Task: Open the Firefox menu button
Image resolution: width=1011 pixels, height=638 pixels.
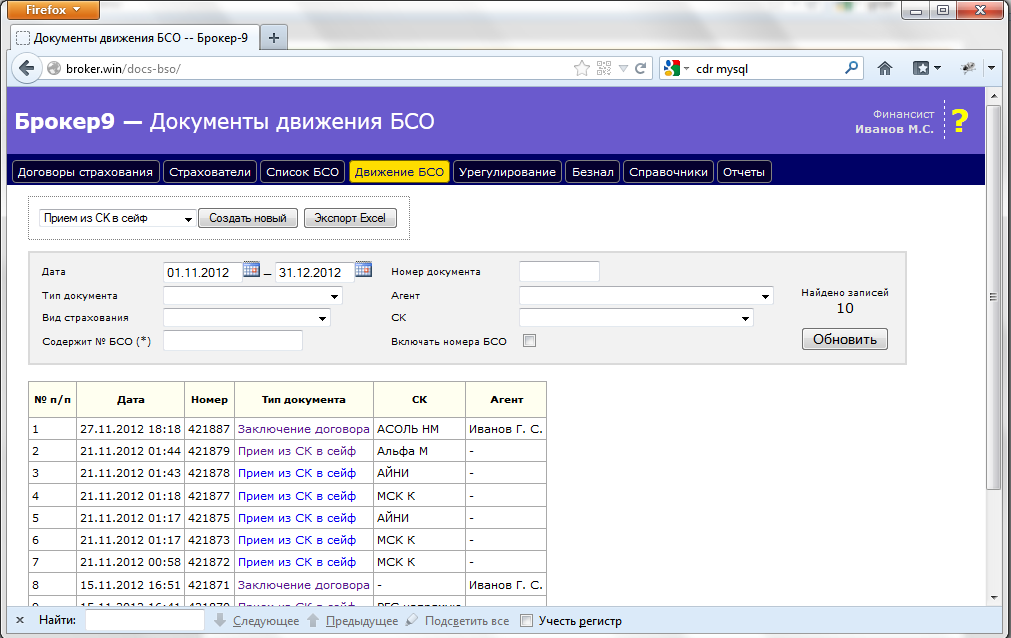Action: click(54, 10)
